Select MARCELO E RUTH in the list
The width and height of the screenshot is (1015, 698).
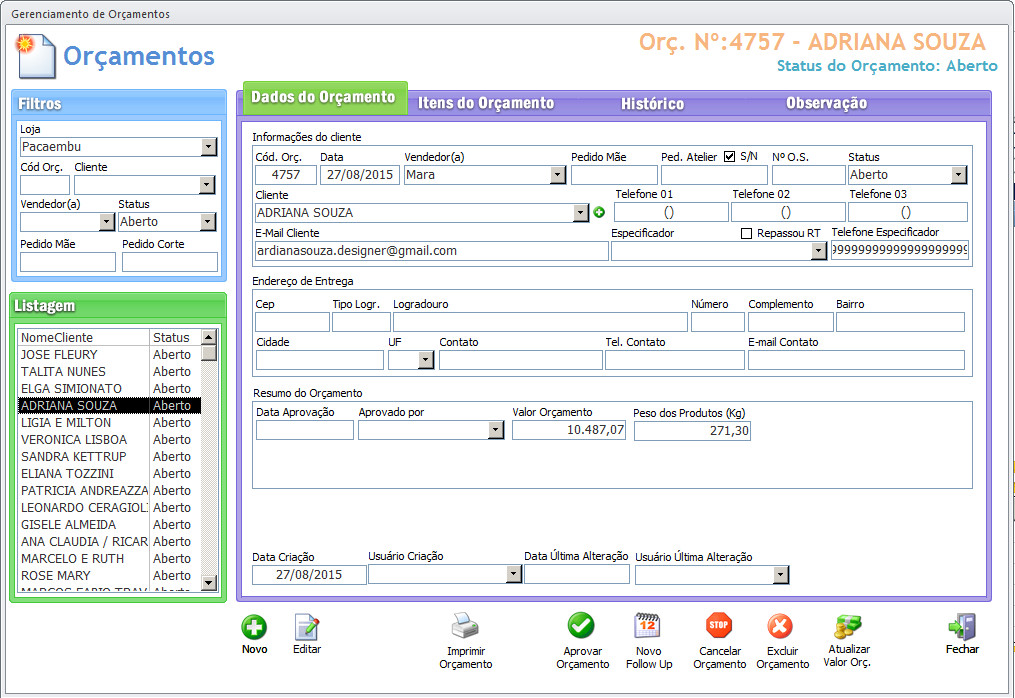point(109,558)
